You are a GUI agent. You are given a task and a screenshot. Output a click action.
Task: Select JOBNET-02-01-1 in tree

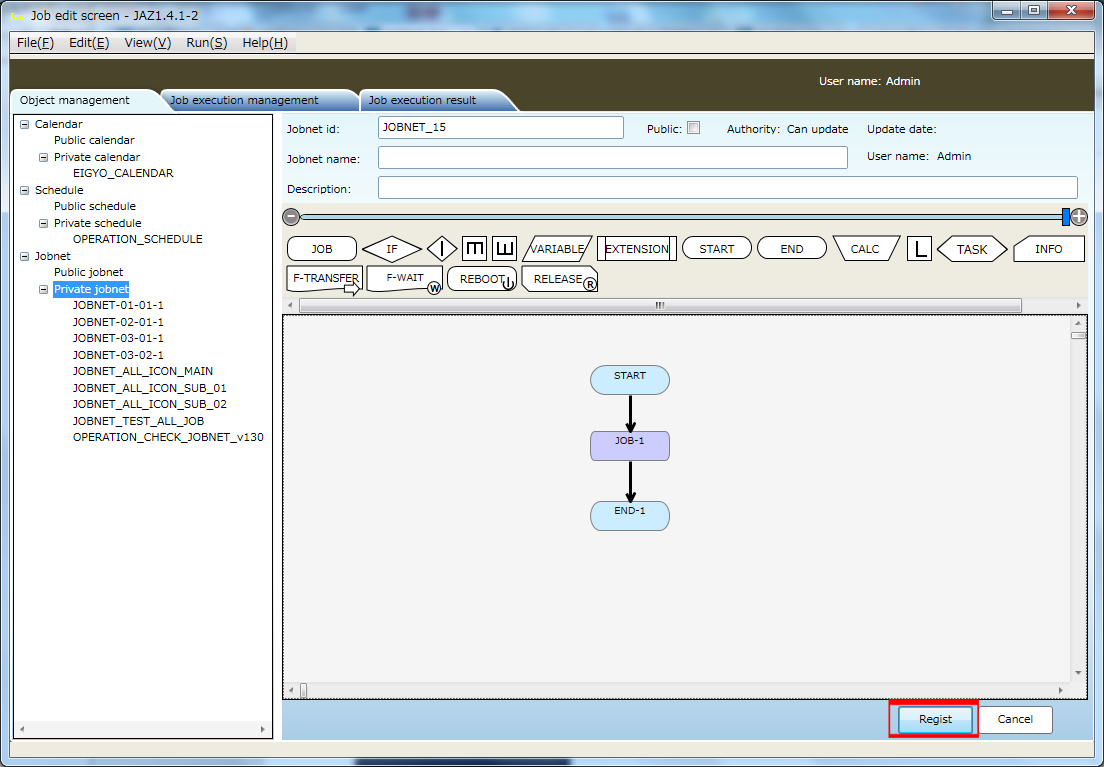[x=118, y=322]
